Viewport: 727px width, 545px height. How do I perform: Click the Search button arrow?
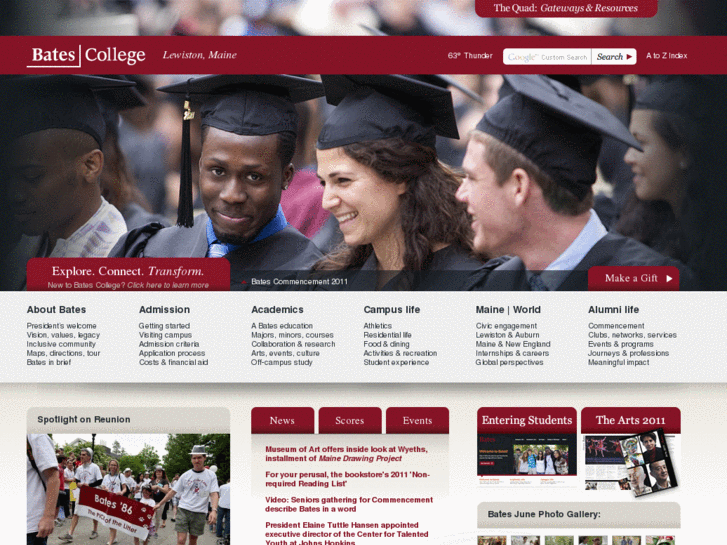click(x=629, y=57)
